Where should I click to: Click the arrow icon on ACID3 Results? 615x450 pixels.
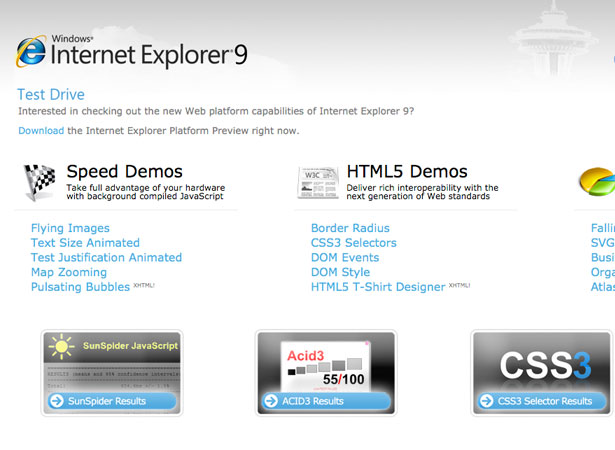[271, 401]
